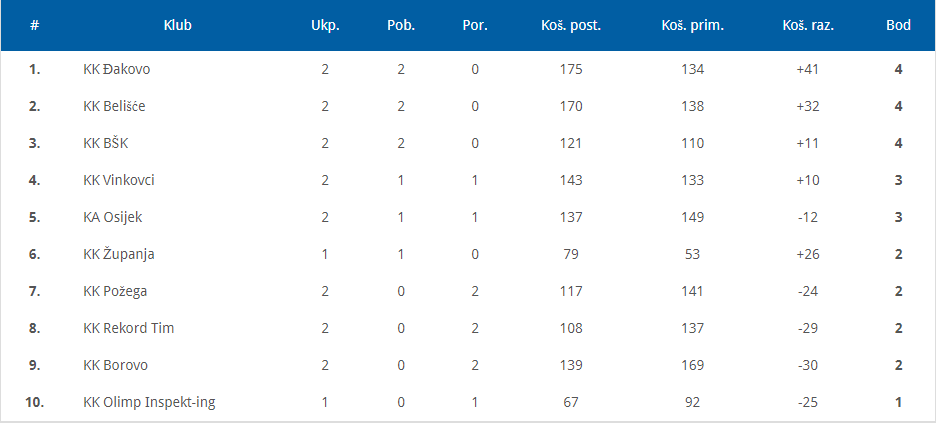
Task: Click the KK Đakovo club name
Action: pyautogui.click(x=117, y=69)
